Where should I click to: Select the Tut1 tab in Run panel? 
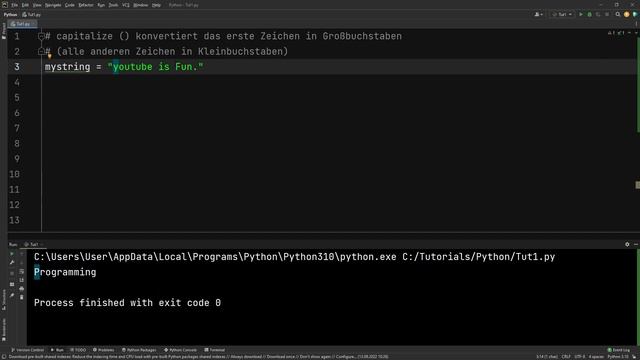click(33, 244)
